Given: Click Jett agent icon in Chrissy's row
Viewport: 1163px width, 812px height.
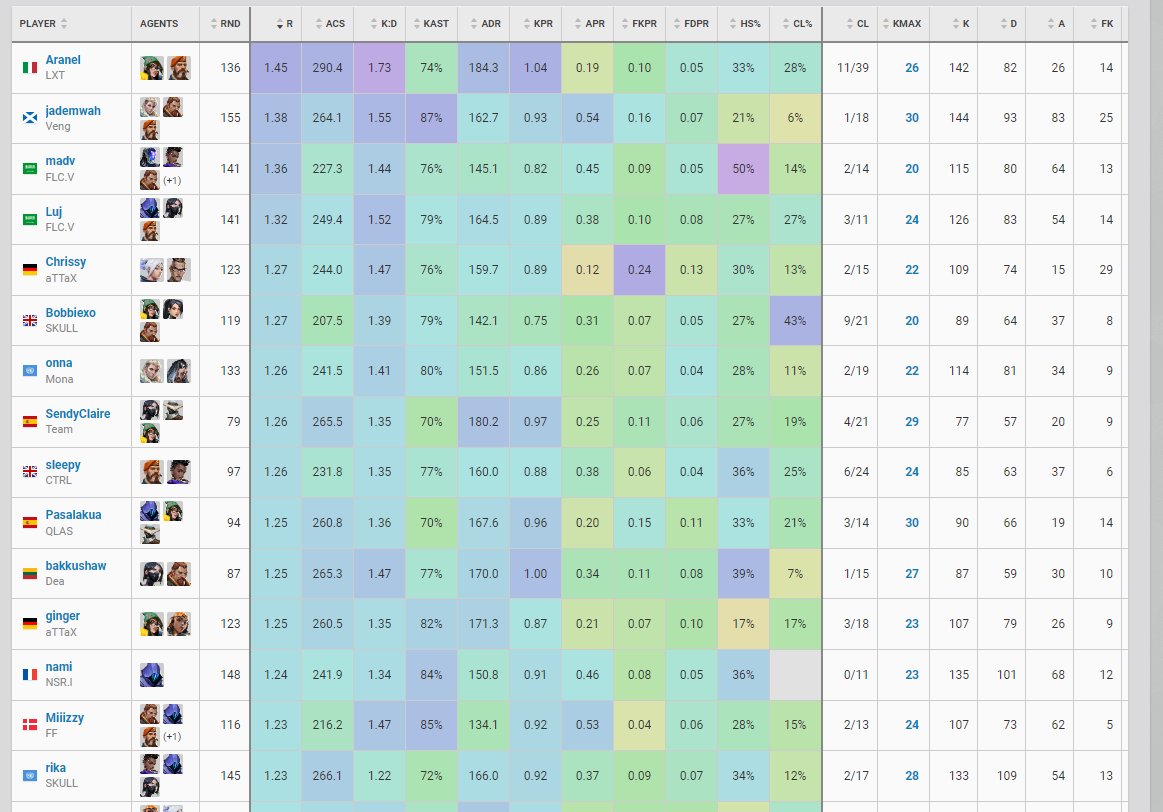Looking at the screenshot, I should coord(151,270).
